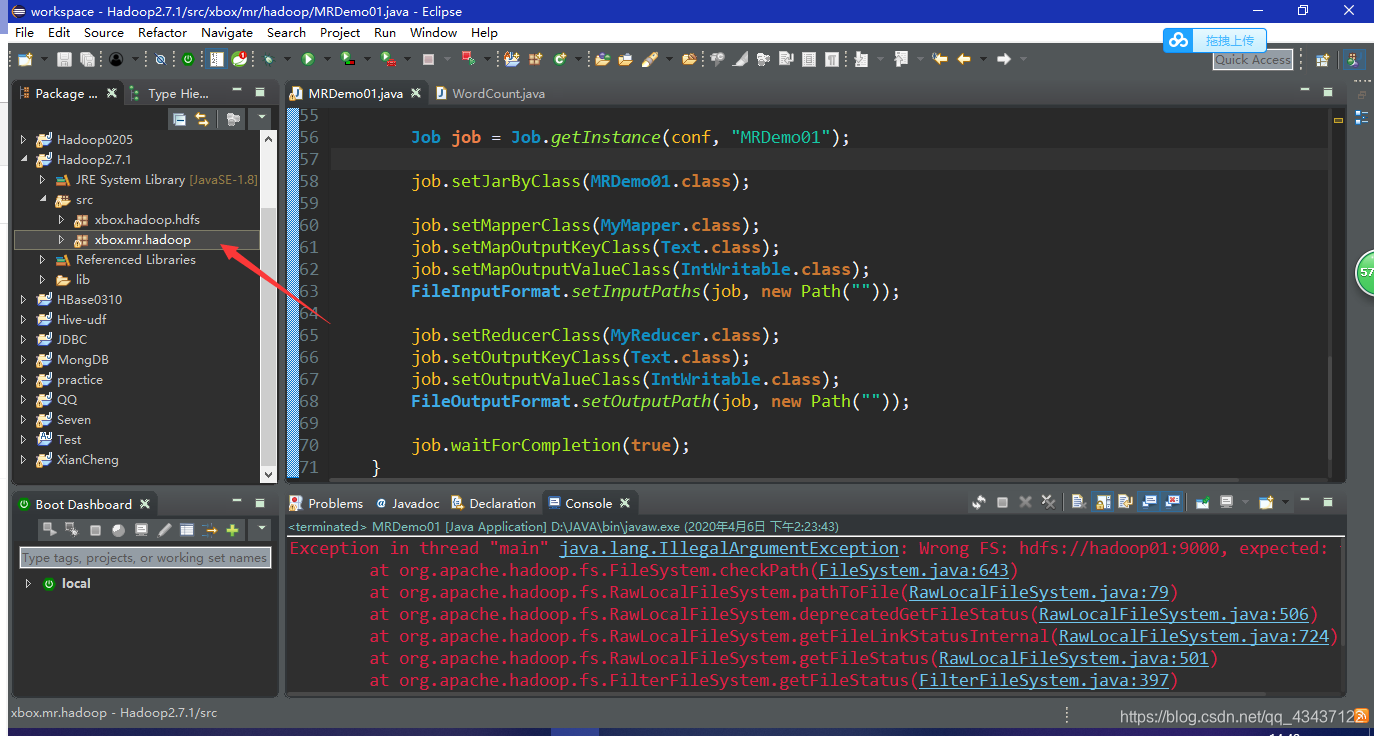Click the Boot Dashboard filter tags field
The height and width of the screenshot is (736, 1374).
(145, 558)
